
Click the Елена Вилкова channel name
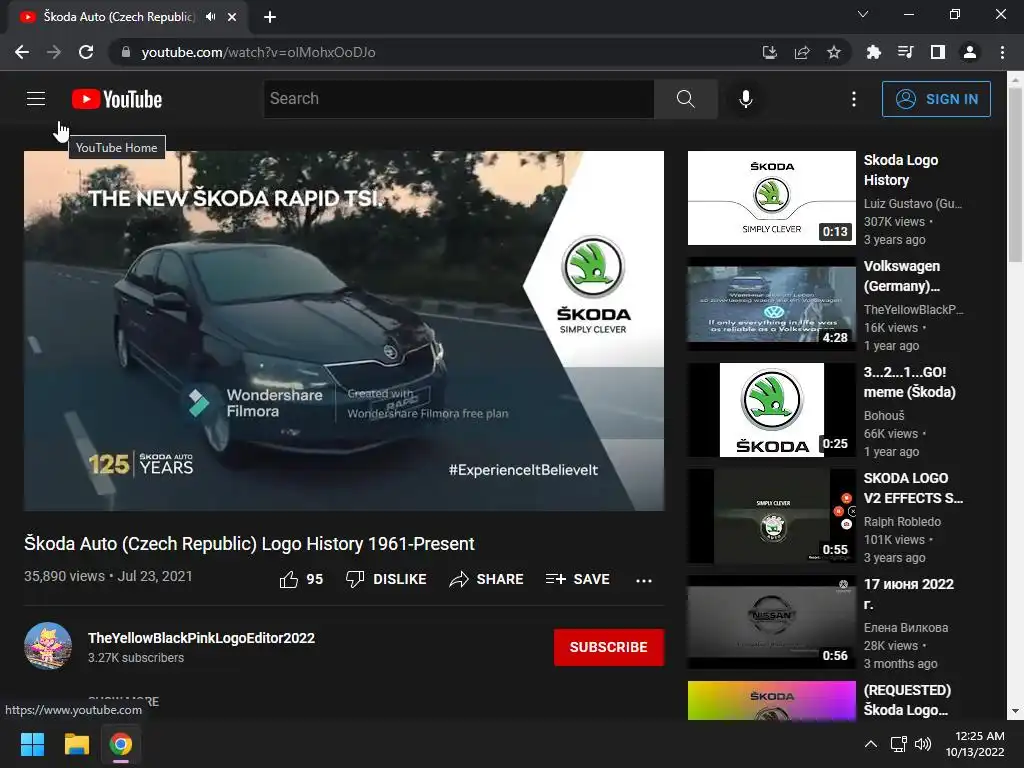(906, 628)
